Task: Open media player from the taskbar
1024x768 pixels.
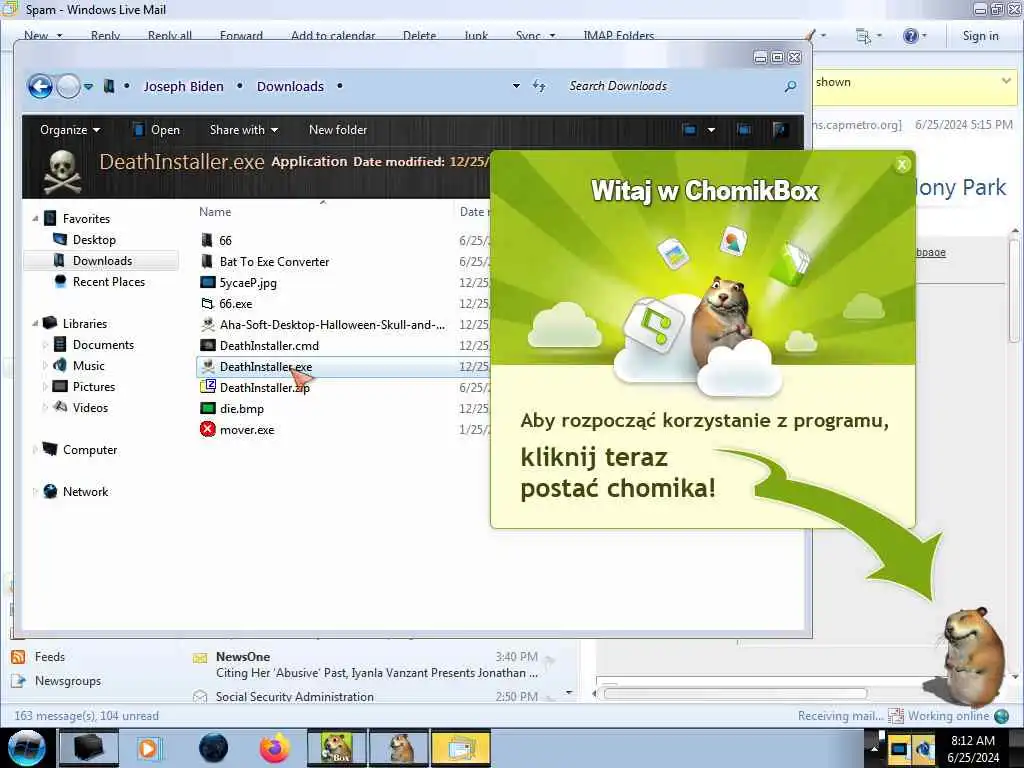Action: [x=149, y=748]
